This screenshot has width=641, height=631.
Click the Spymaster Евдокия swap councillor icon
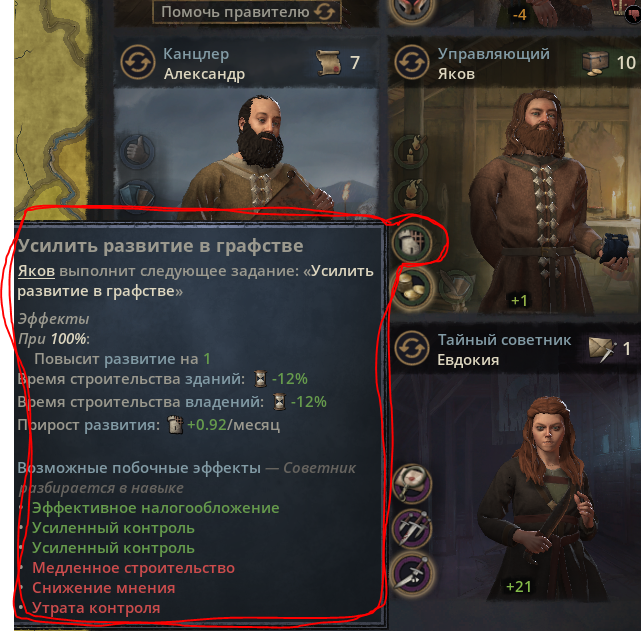412,349
